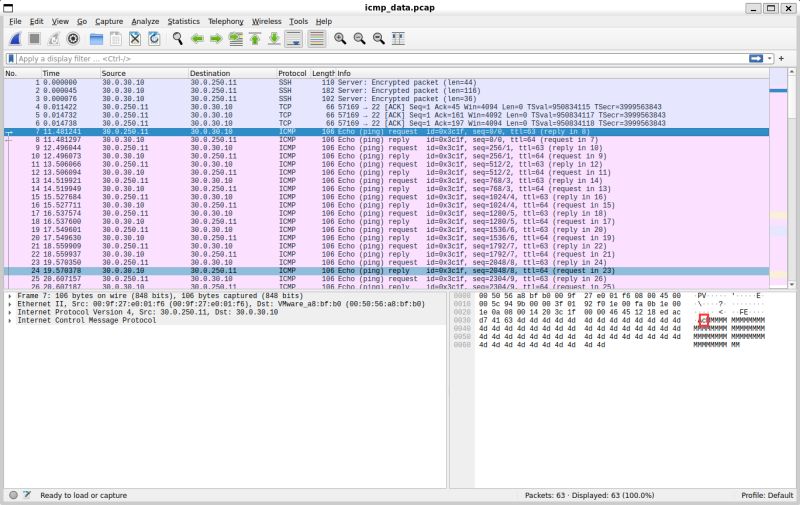Screen dimensions: 800x505
Task: Open display filter history dropdown arrow
Action: pos(769,59)
